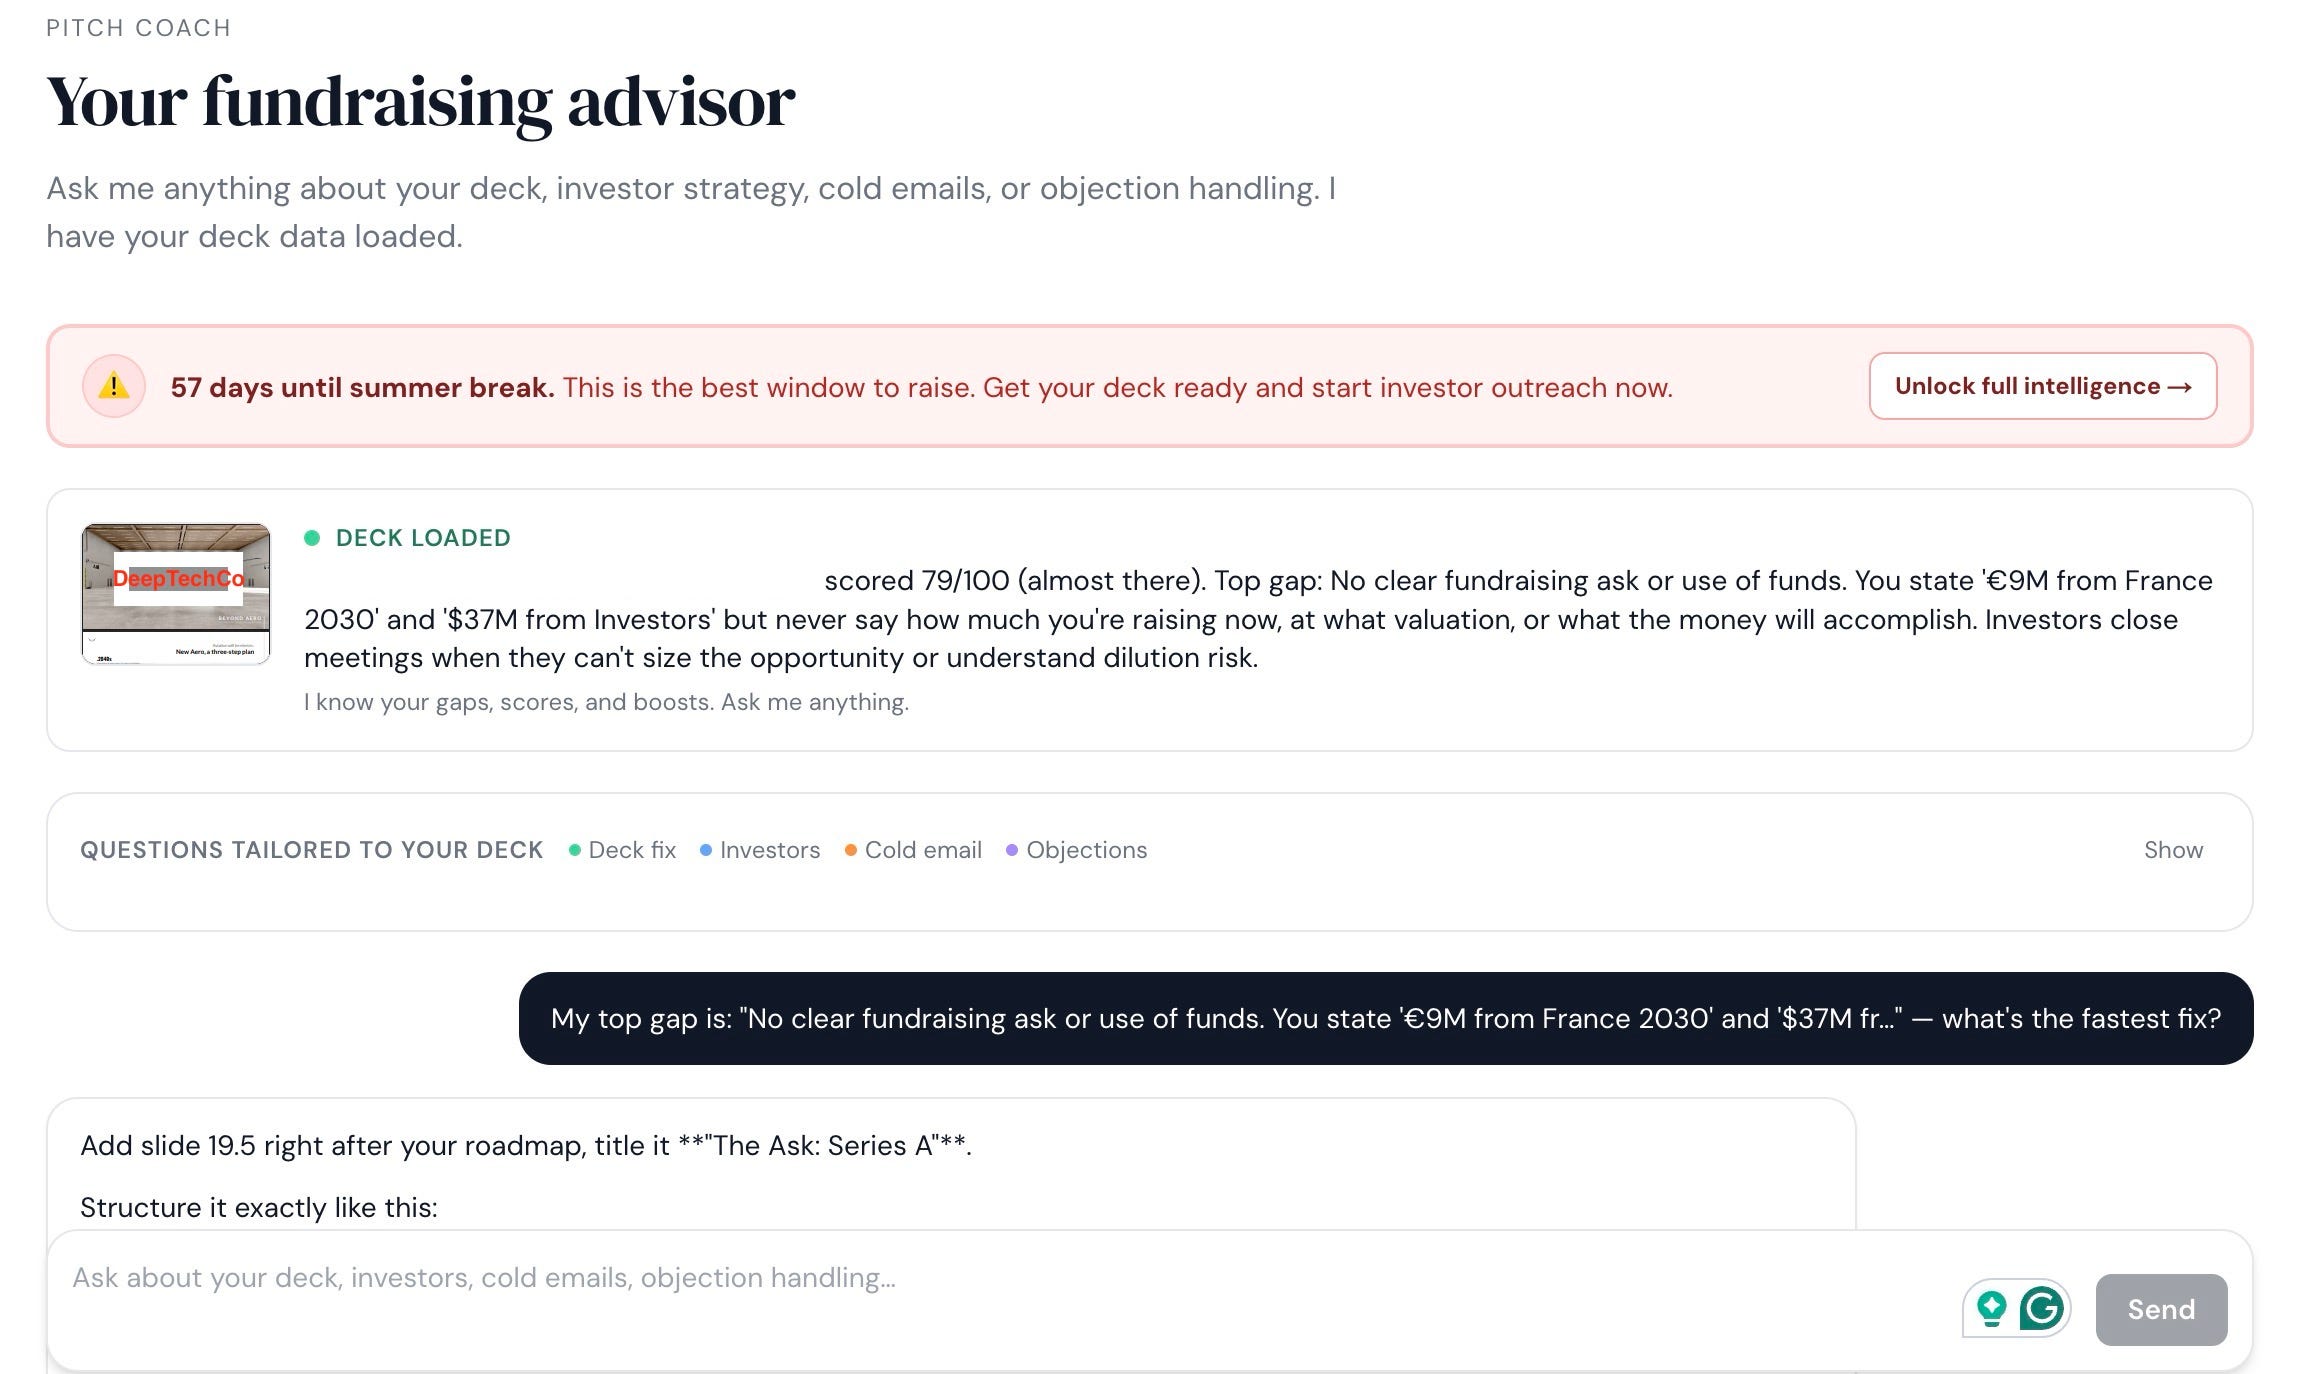Show the tailored questions list
The width and height of the screenshot is (2304, 1374).
(x=2173, y=850)
